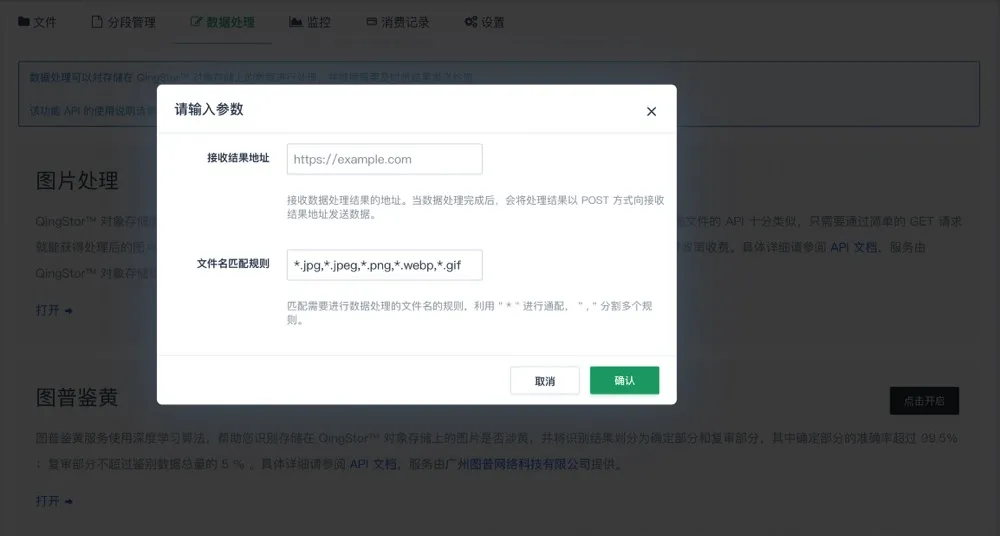The height and width of the screenshot is (536, 1000).
Task: Open the API 文档 link in 图普鉴黄 description
Action: pos(372,465)
